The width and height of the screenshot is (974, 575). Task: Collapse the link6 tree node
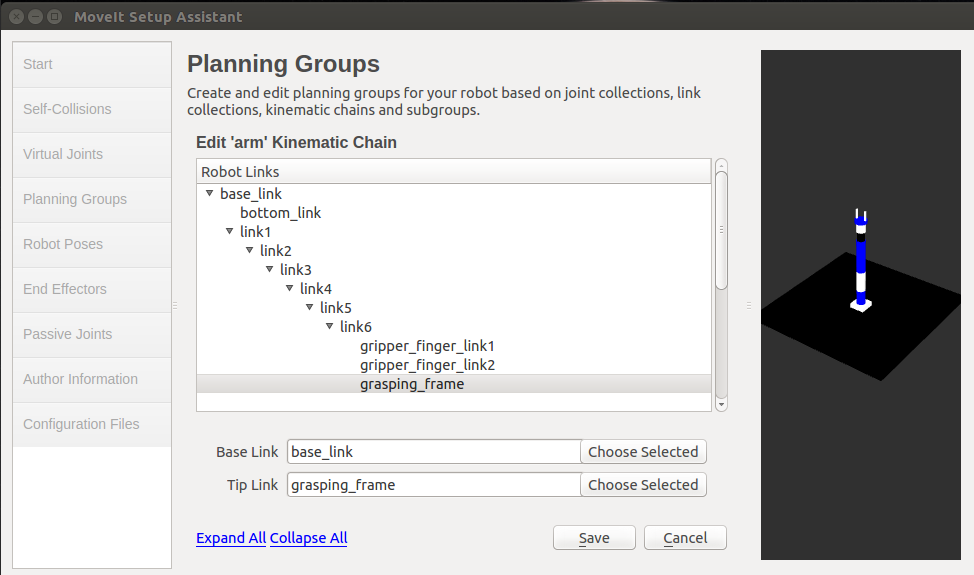(329, 327)
